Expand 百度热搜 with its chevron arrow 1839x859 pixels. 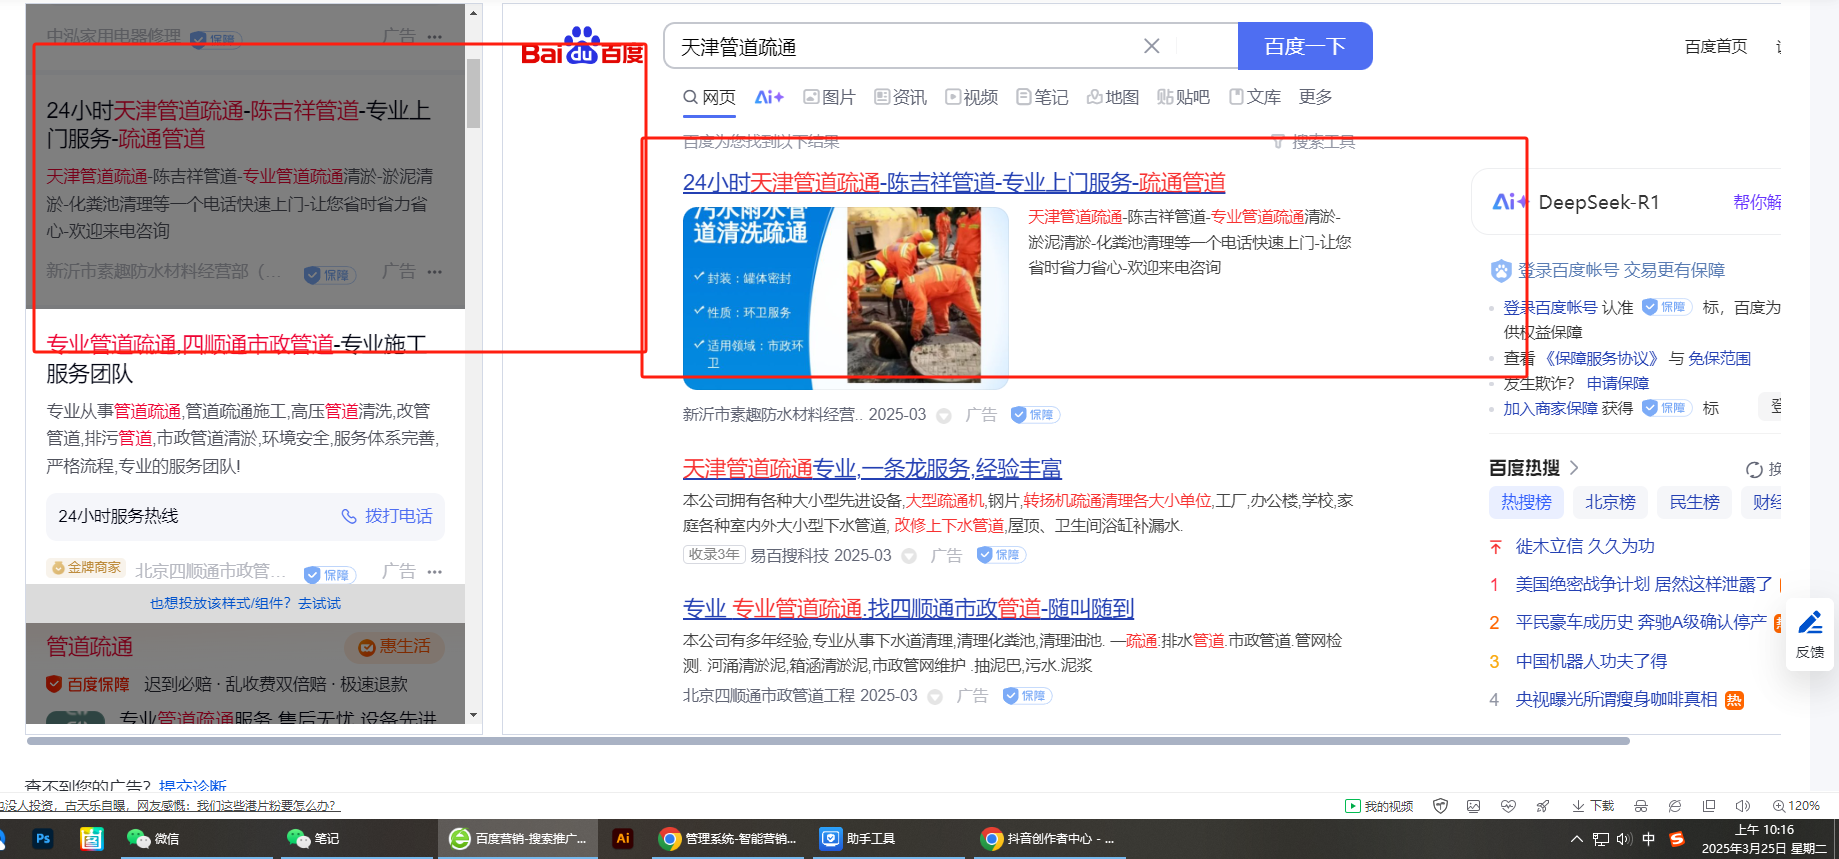pos(1574,467)
